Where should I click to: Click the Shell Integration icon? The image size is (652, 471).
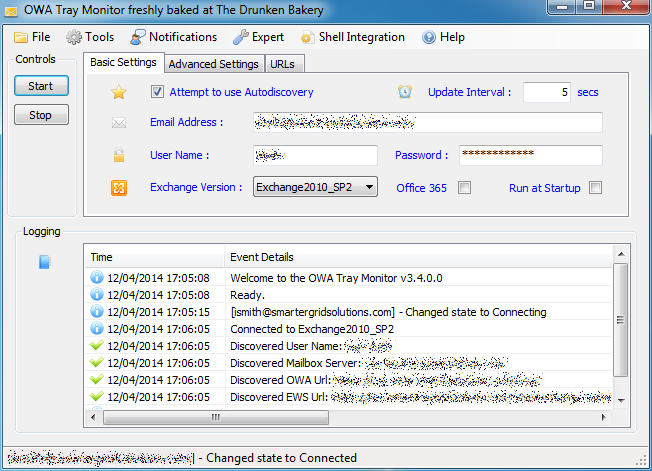(307, 37)
